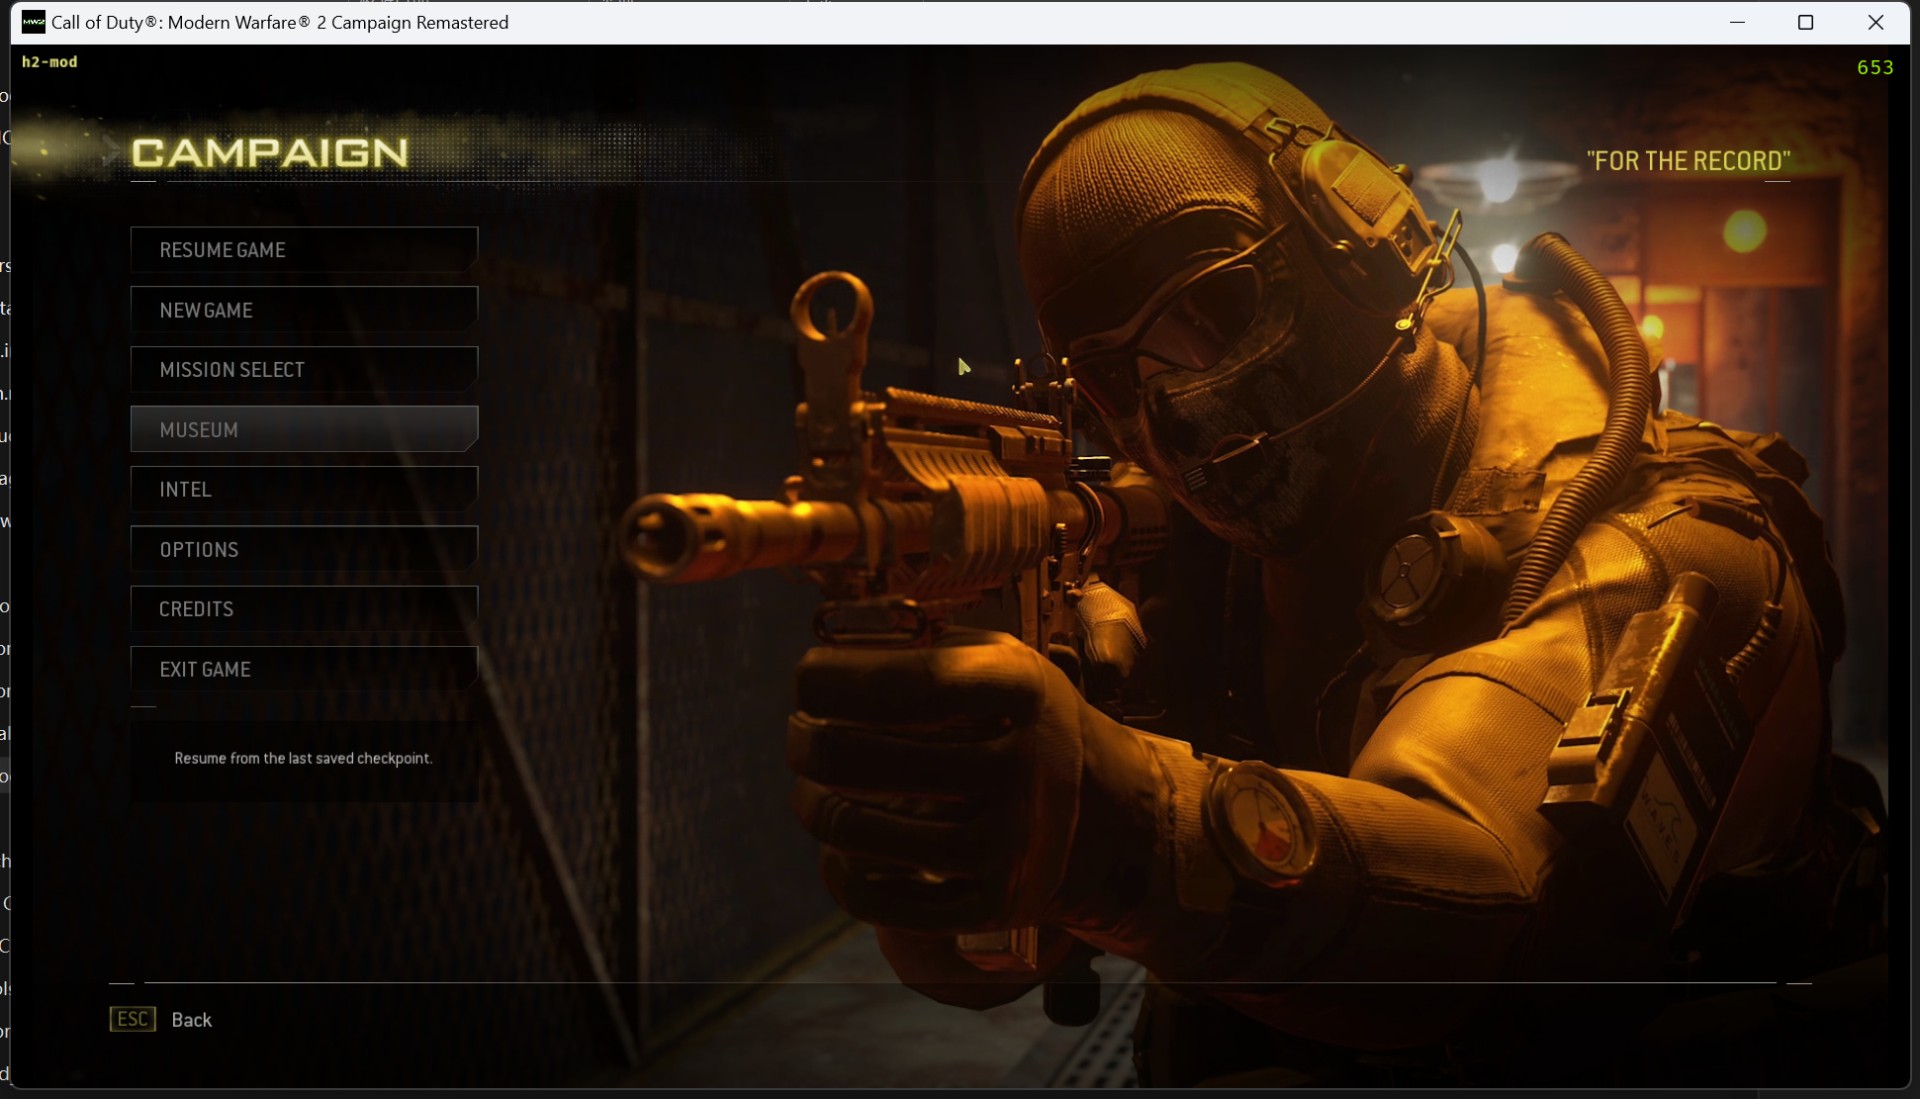The image size is (1920, 1099).
Task: Open the Intel menu
Action: point(304,489)
